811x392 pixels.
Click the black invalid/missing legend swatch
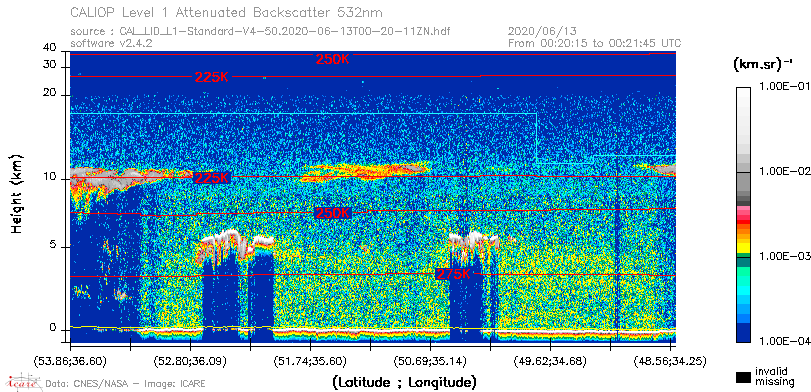point(744,378)
